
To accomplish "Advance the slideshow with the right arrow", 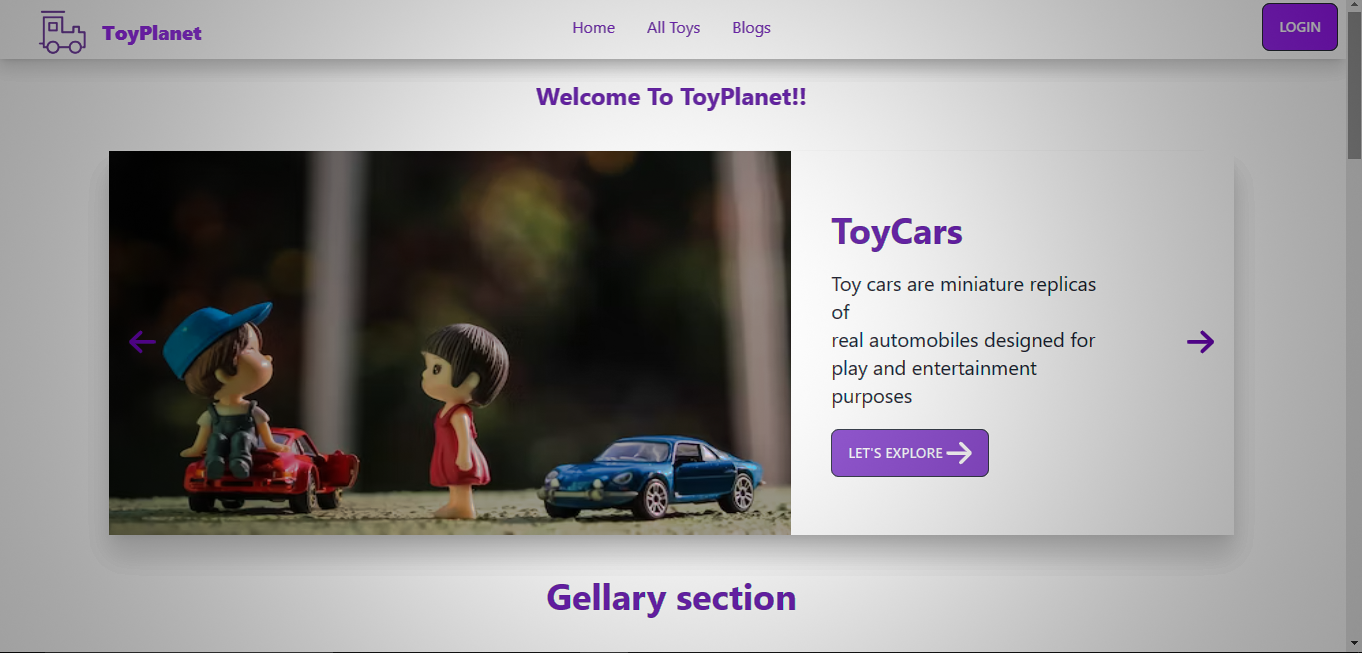I will click(1200, 342).
